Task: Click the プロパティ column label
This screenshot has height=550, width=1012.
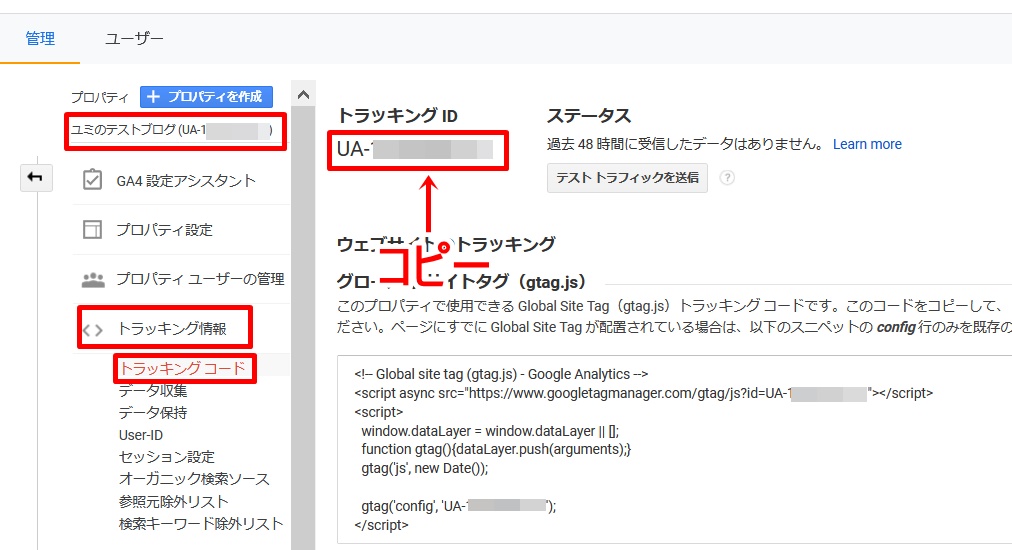Action: 100,97
